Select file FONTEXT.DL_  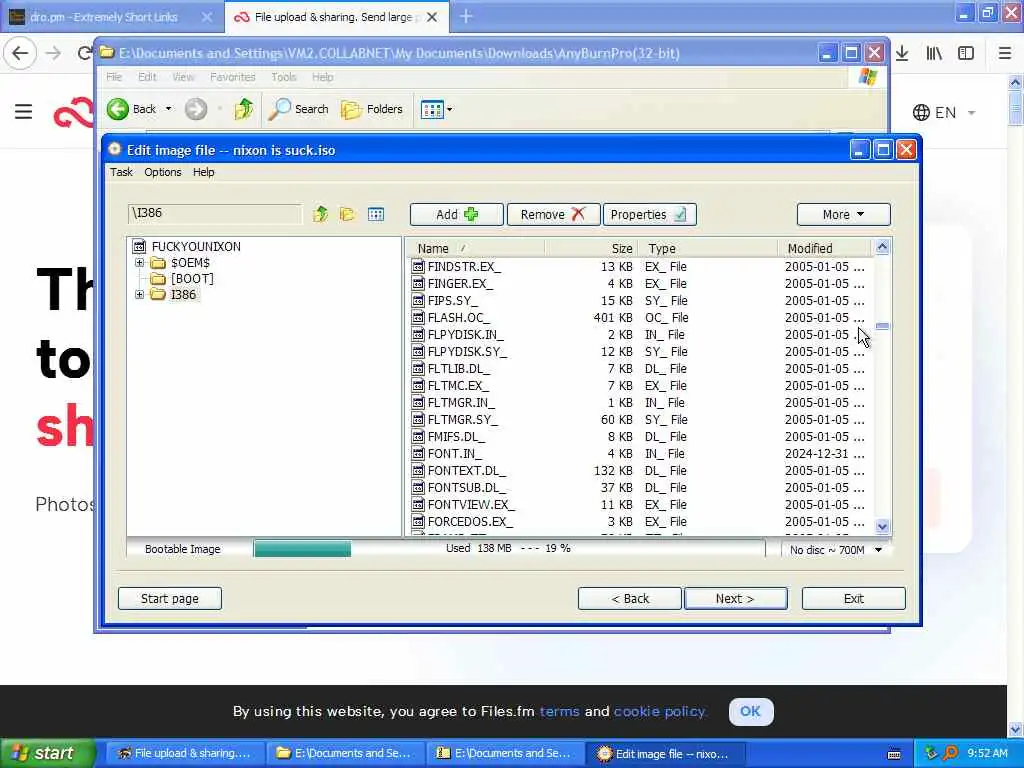(x=467, y=470)
